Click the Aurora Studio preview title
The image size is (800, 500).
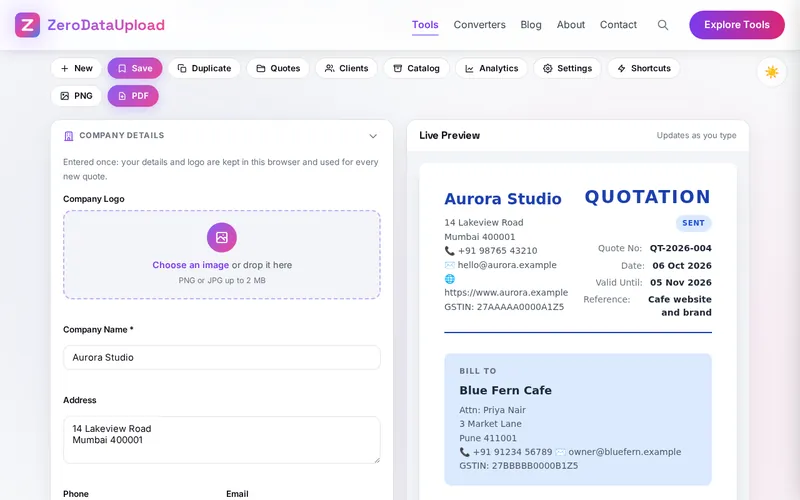point(503,198)
